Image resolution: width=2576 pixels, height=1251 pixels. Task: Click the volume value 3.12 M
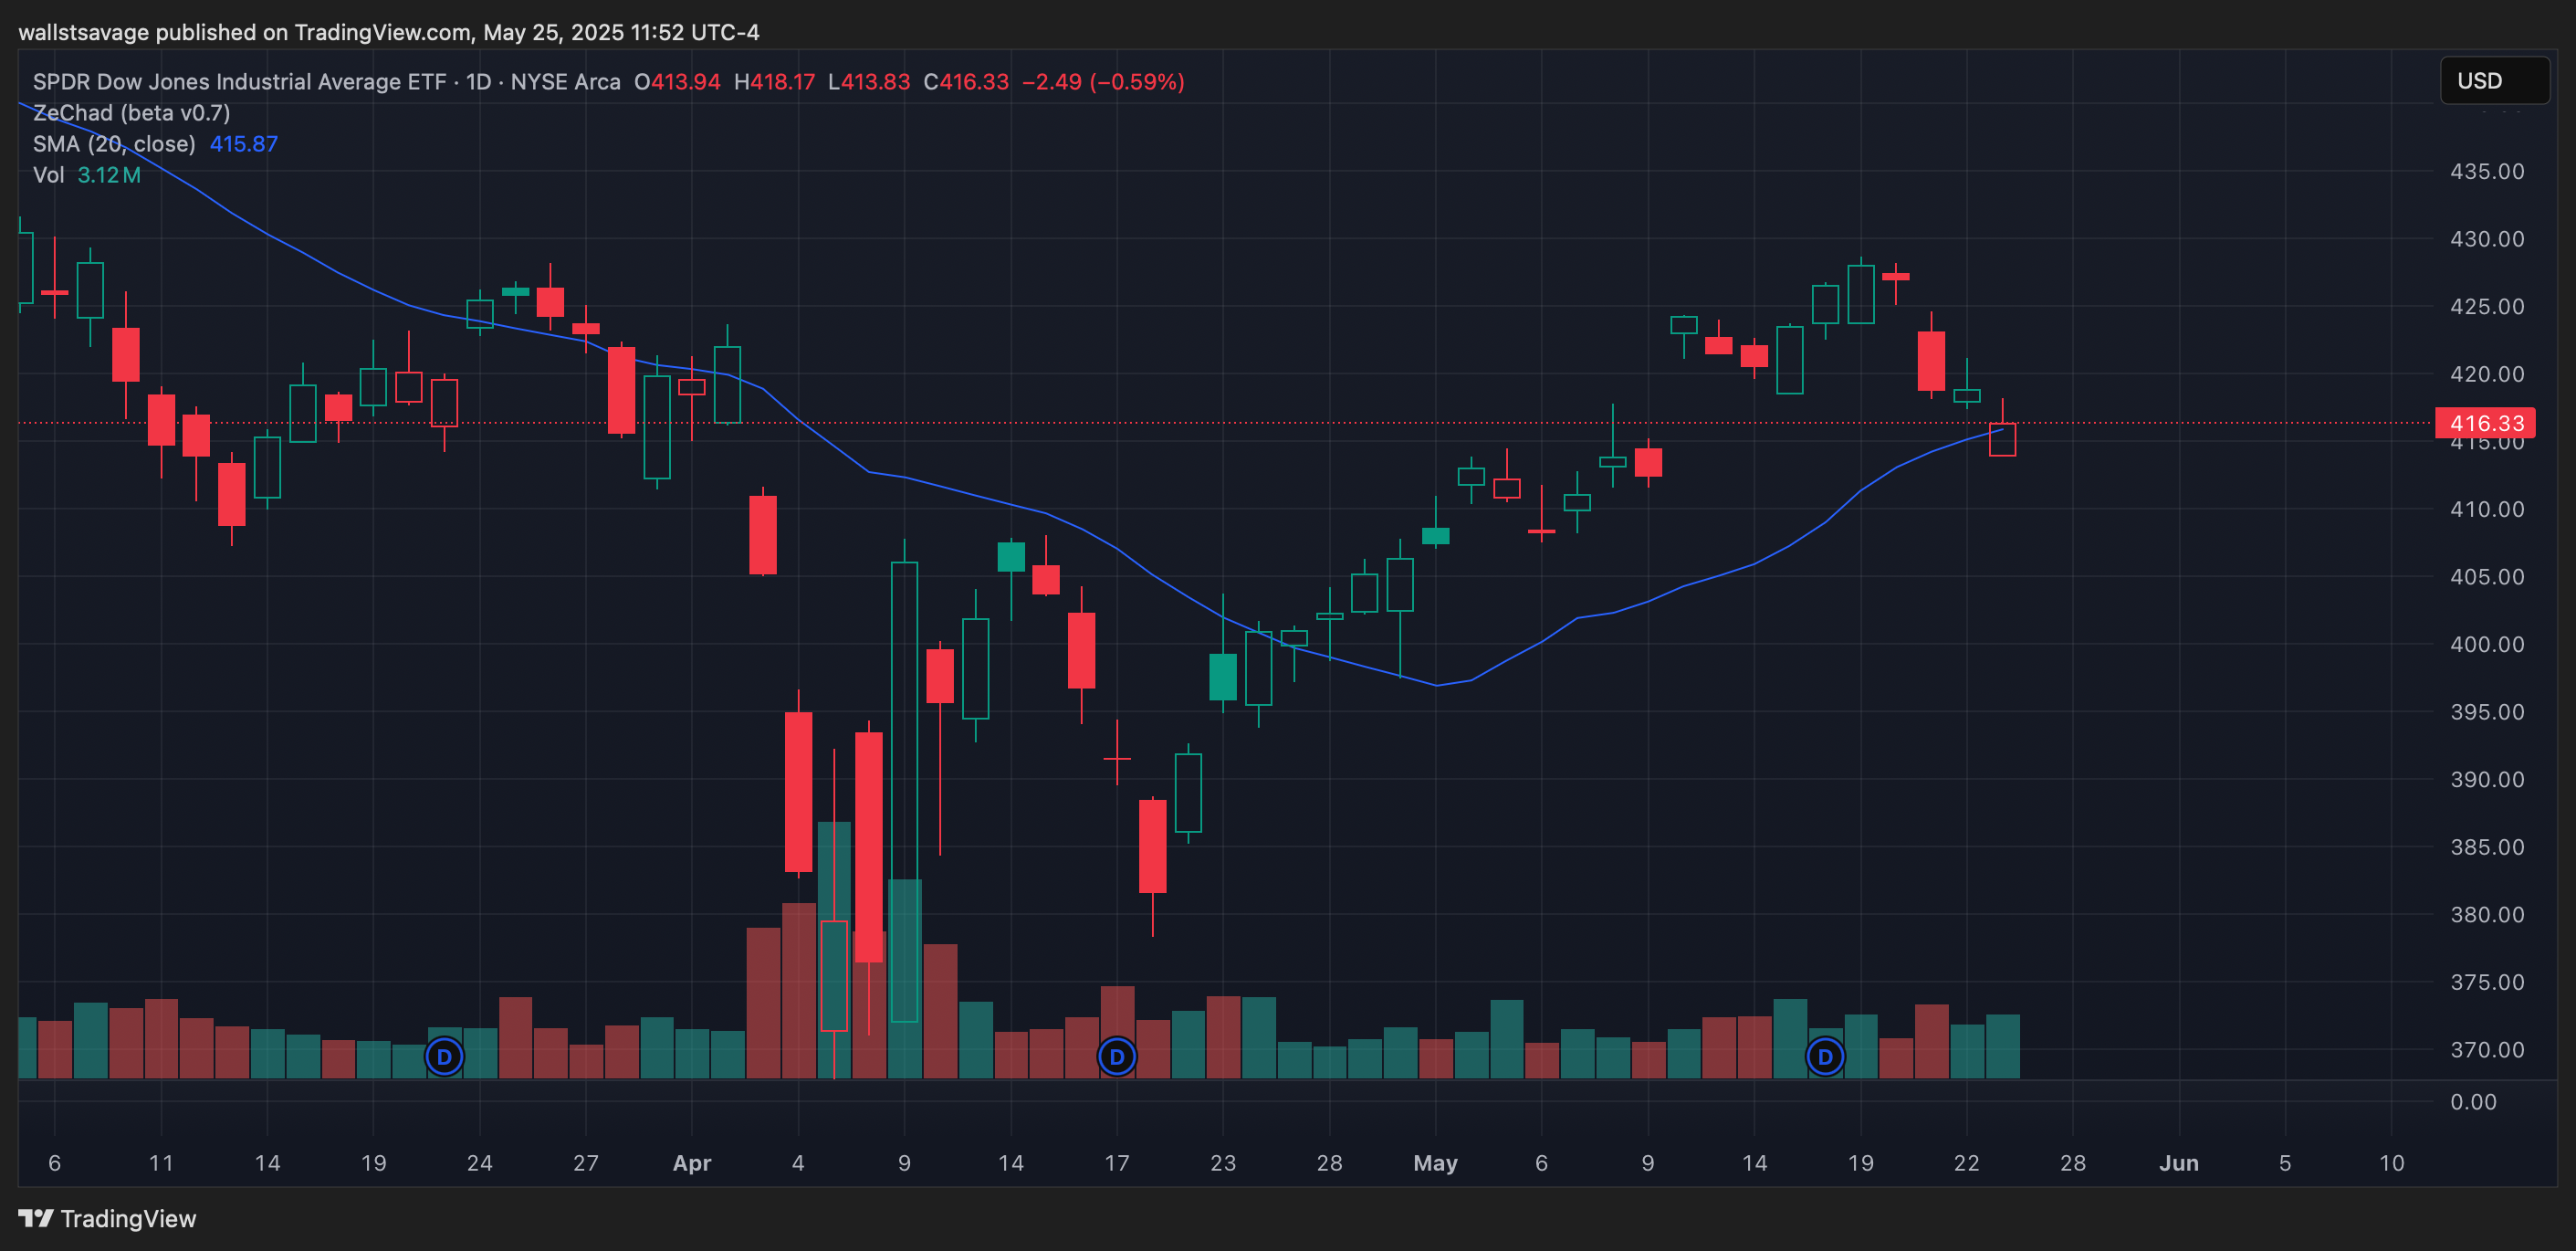(x=109, y=175)
